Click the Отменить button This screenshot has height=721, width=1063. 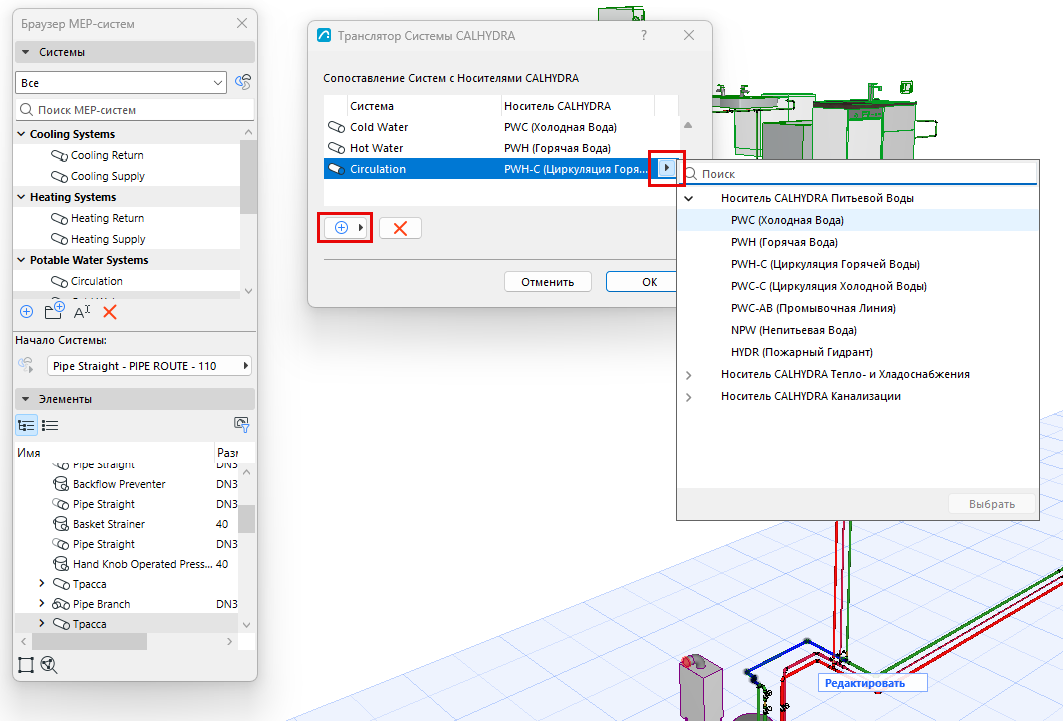click(548, 282)
